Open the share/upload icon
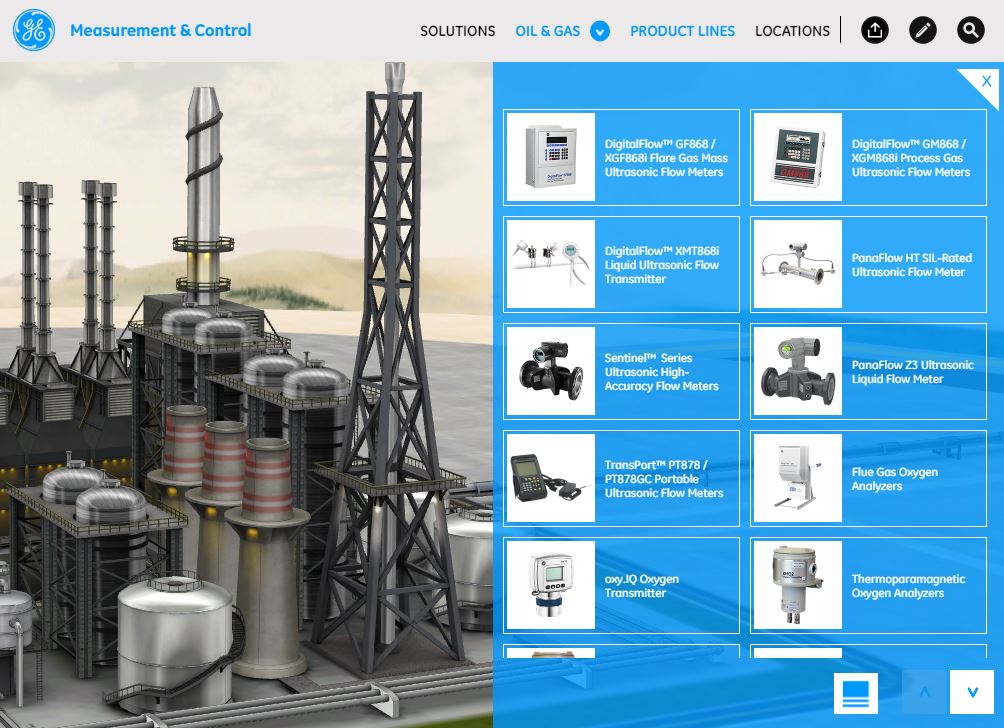 [x=874, y=31]
